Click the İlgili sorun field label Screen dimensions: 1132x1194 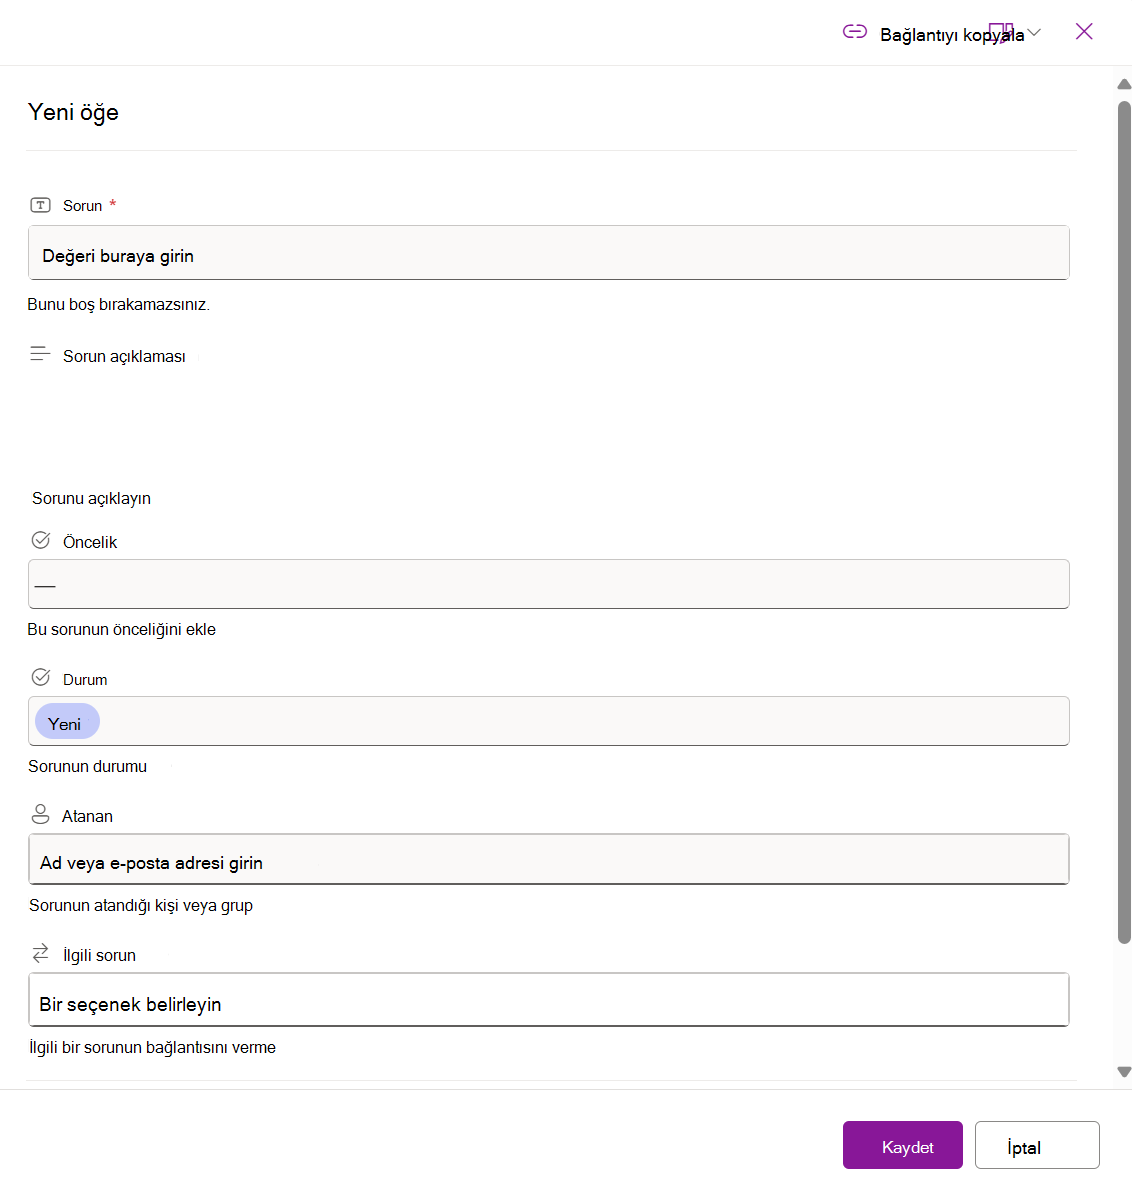coord(100,956)
